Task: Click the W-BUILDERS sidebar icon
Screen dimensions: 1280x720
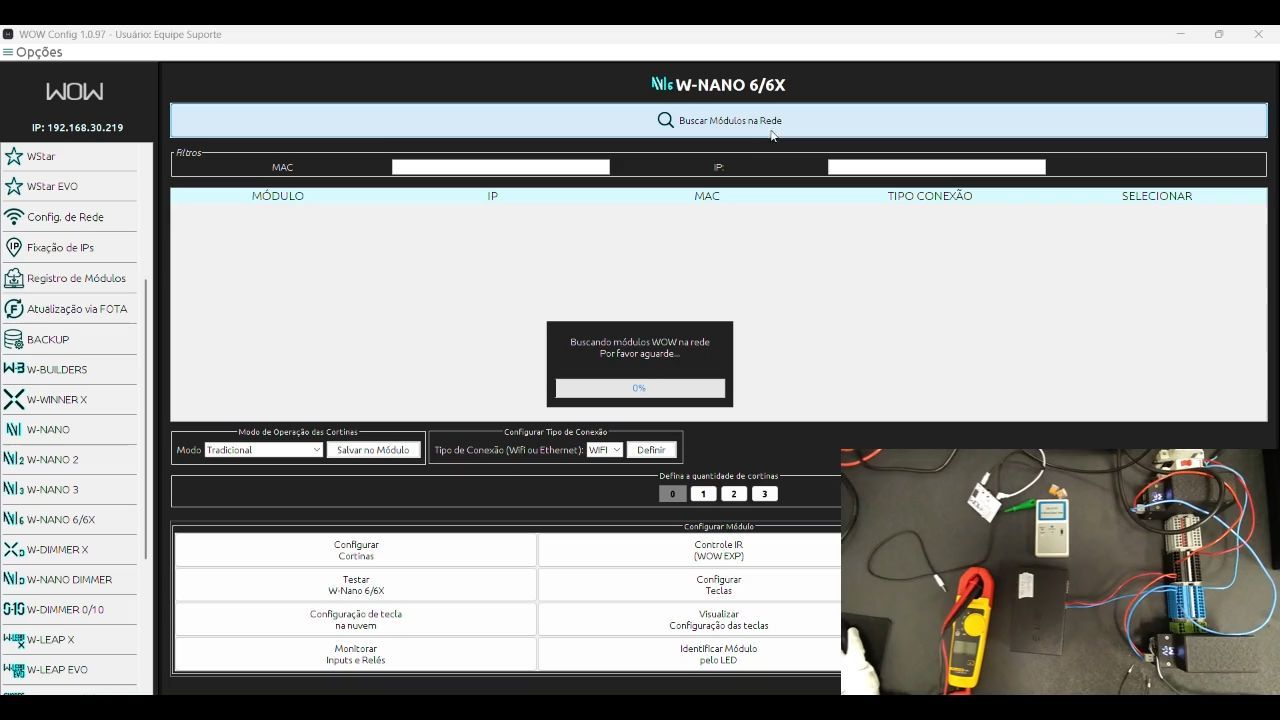Action: point(14,369)
